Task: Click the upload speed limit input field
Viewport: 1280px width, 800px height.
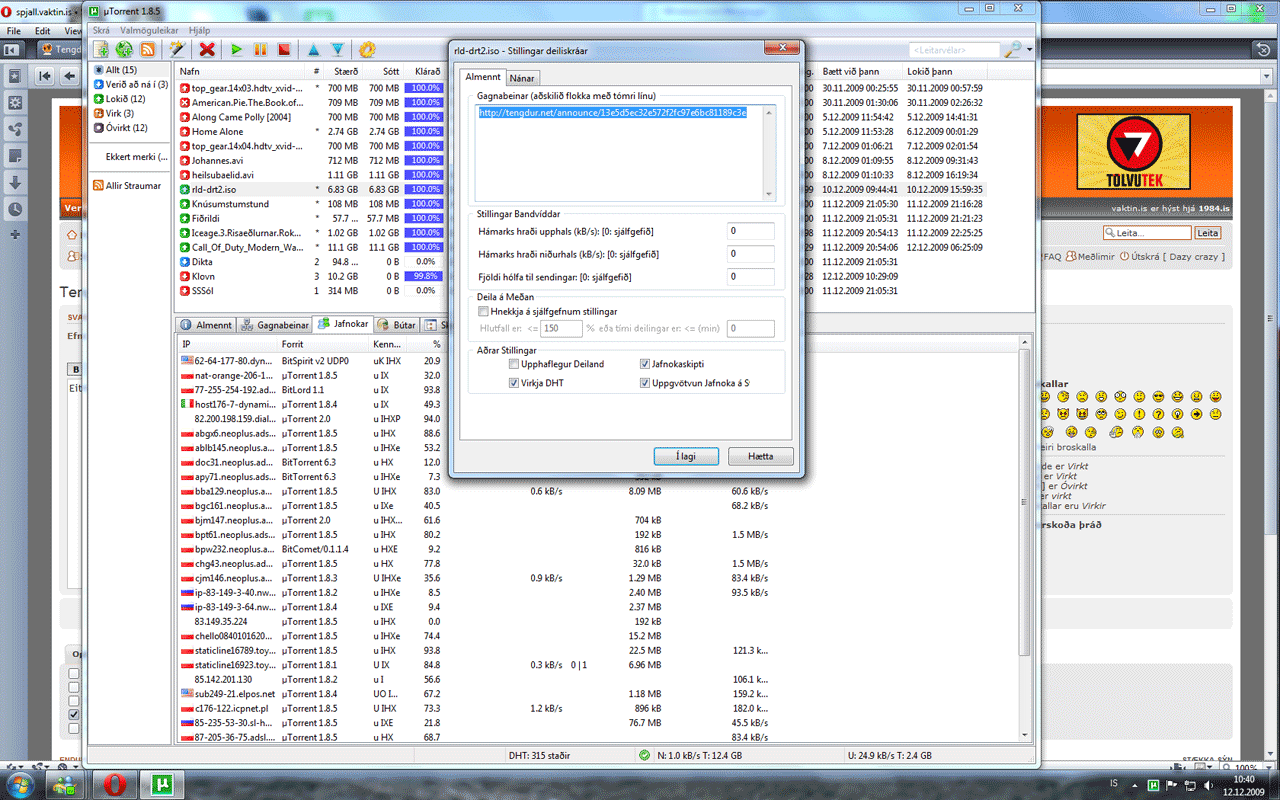Action: [750, 231]
